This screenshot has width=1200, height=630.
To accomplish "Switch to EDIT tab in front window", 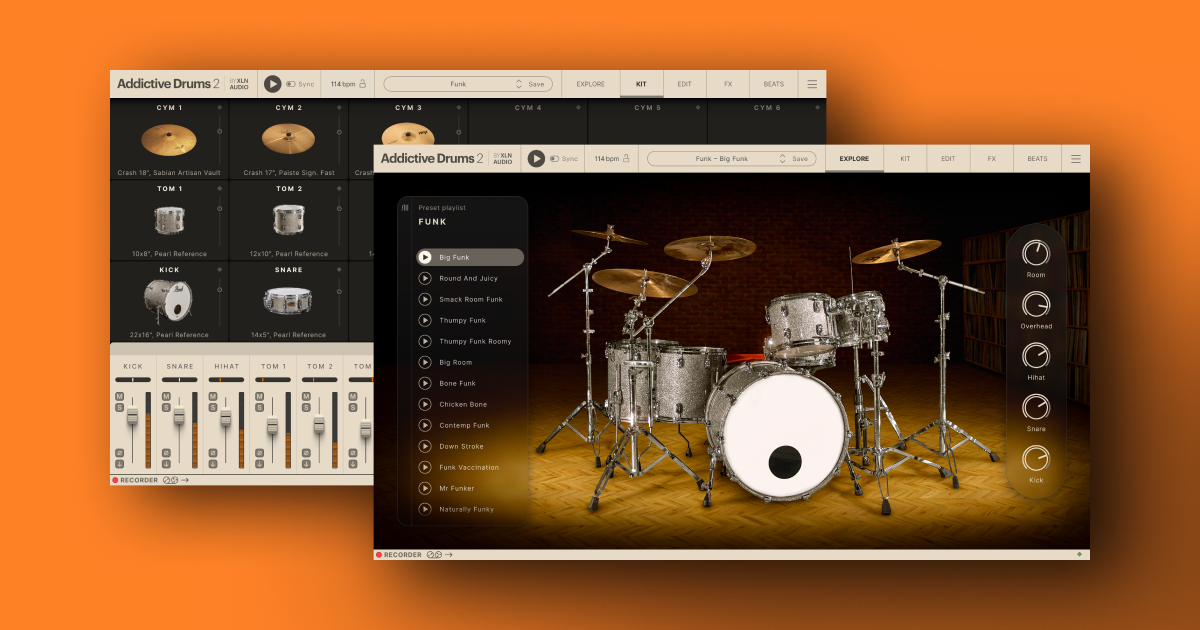I will pyautogui.click(x=948, y=158).
